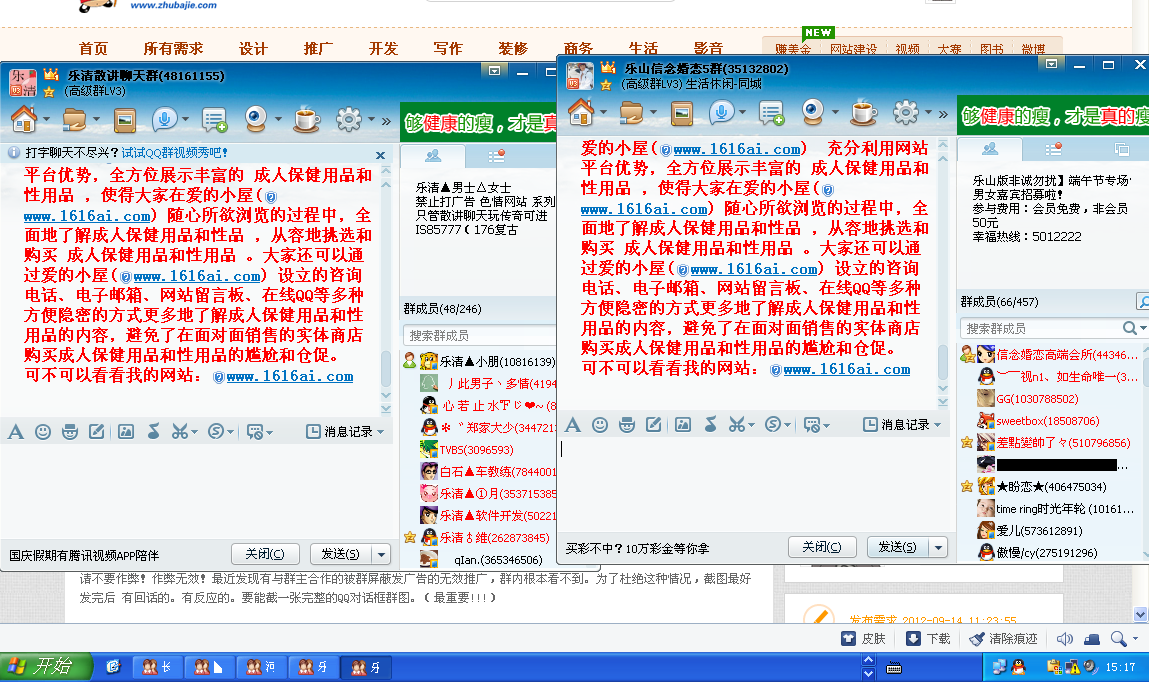1149x682 pixels.
Task: Click 下载 in browser status bar
Action: (928, 639)
